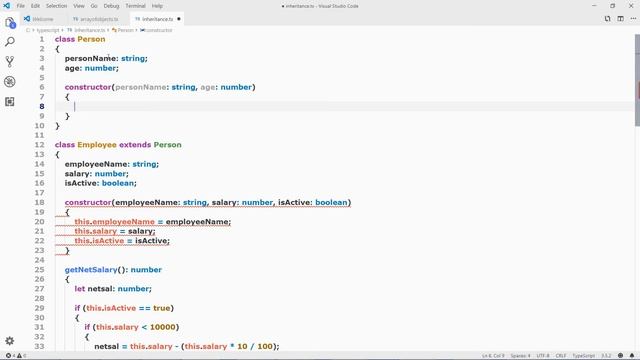Click the warnings triangle in status bar
Viewport: 640px width, 360px height.
pos(19,356)
